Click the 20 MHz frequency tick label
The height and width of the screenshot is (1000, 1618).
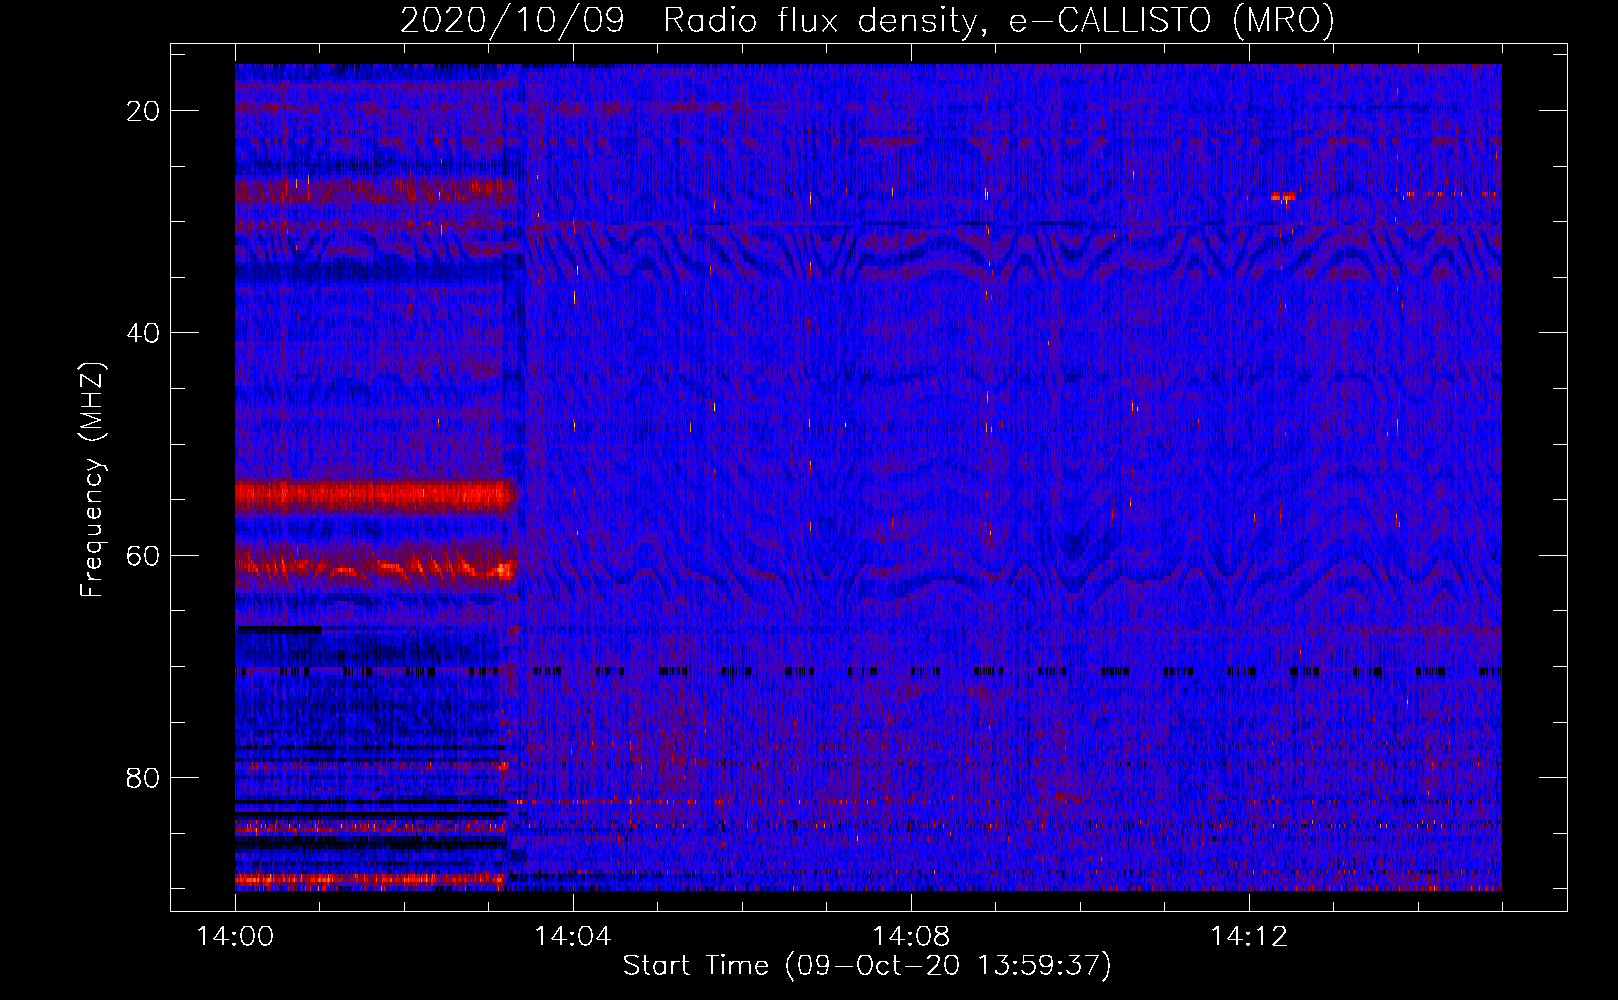(x=143, y=111)
